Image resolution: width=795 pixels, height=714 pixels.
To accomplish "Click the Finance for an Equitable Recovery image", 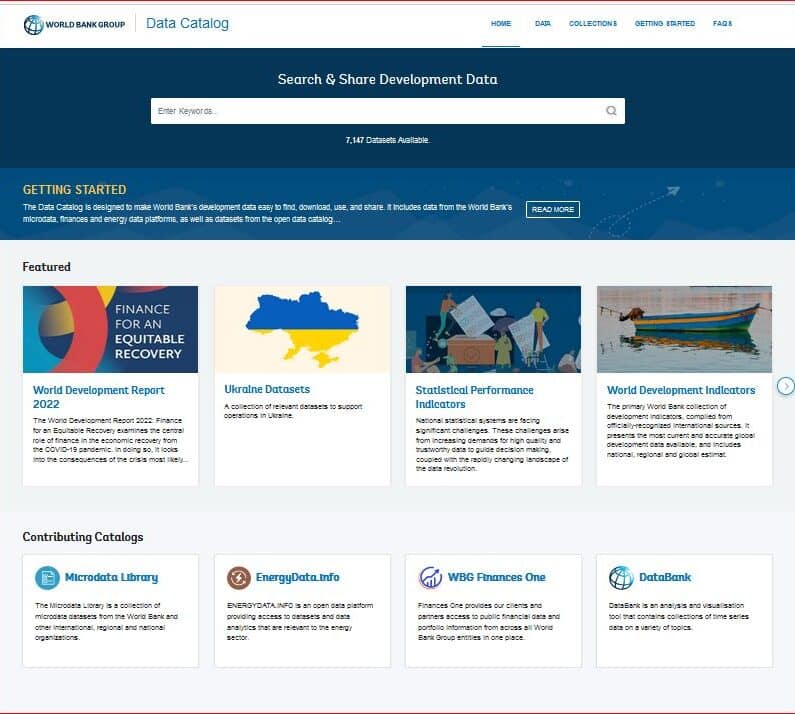I will [x=110, y=329].
